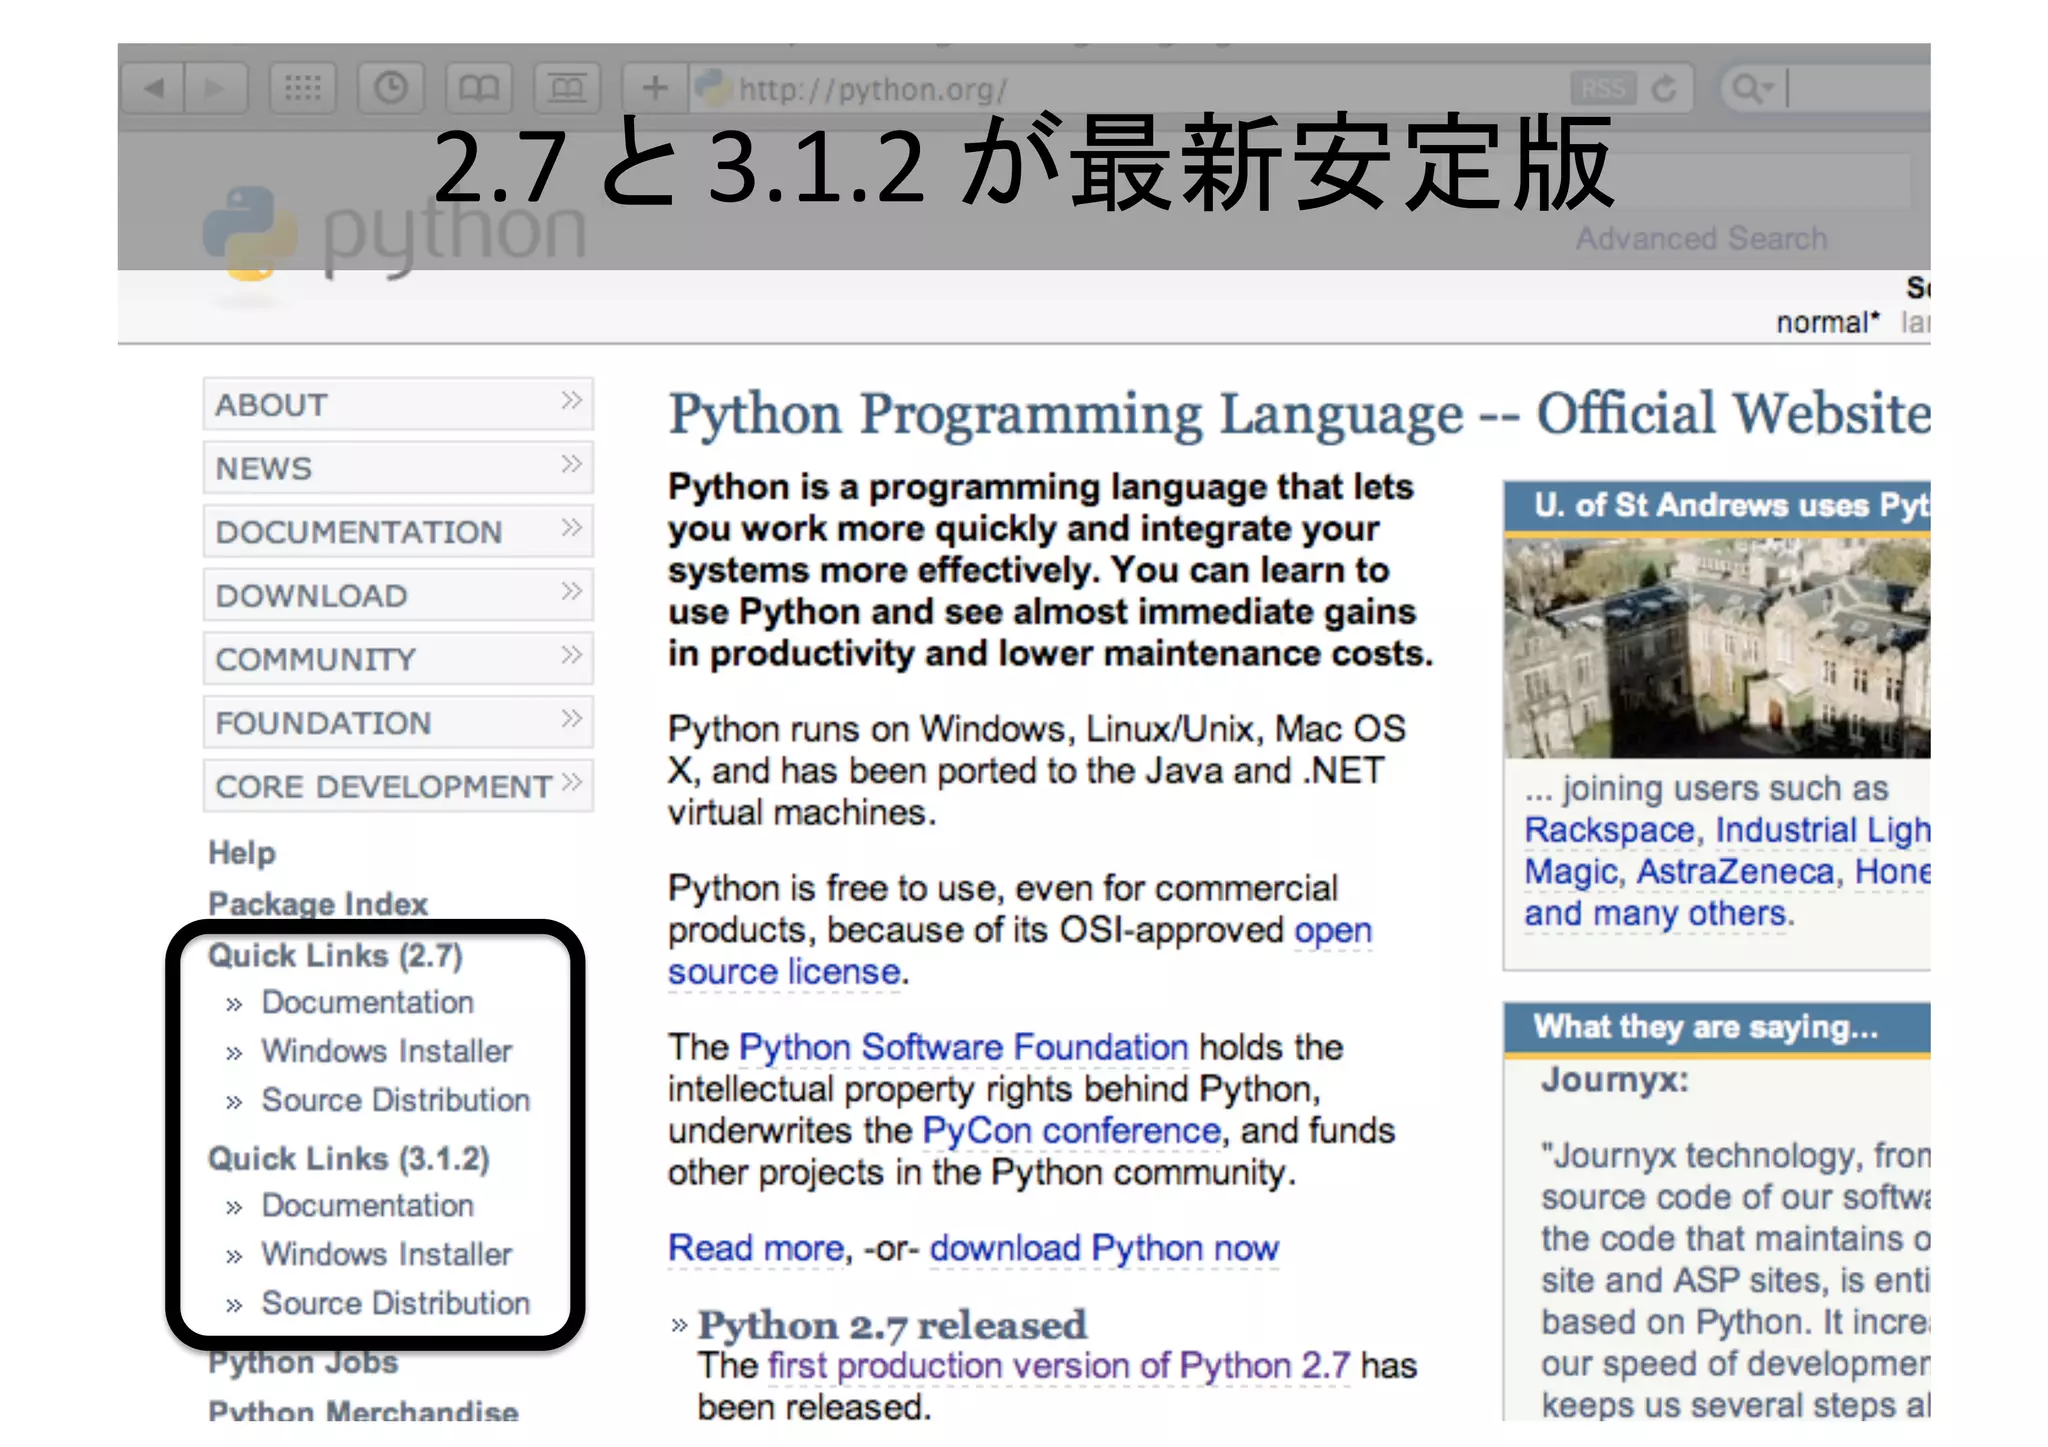2048x1447 pixels.
Task: Click the St Andrews building photo
Action: (1716, 648)
